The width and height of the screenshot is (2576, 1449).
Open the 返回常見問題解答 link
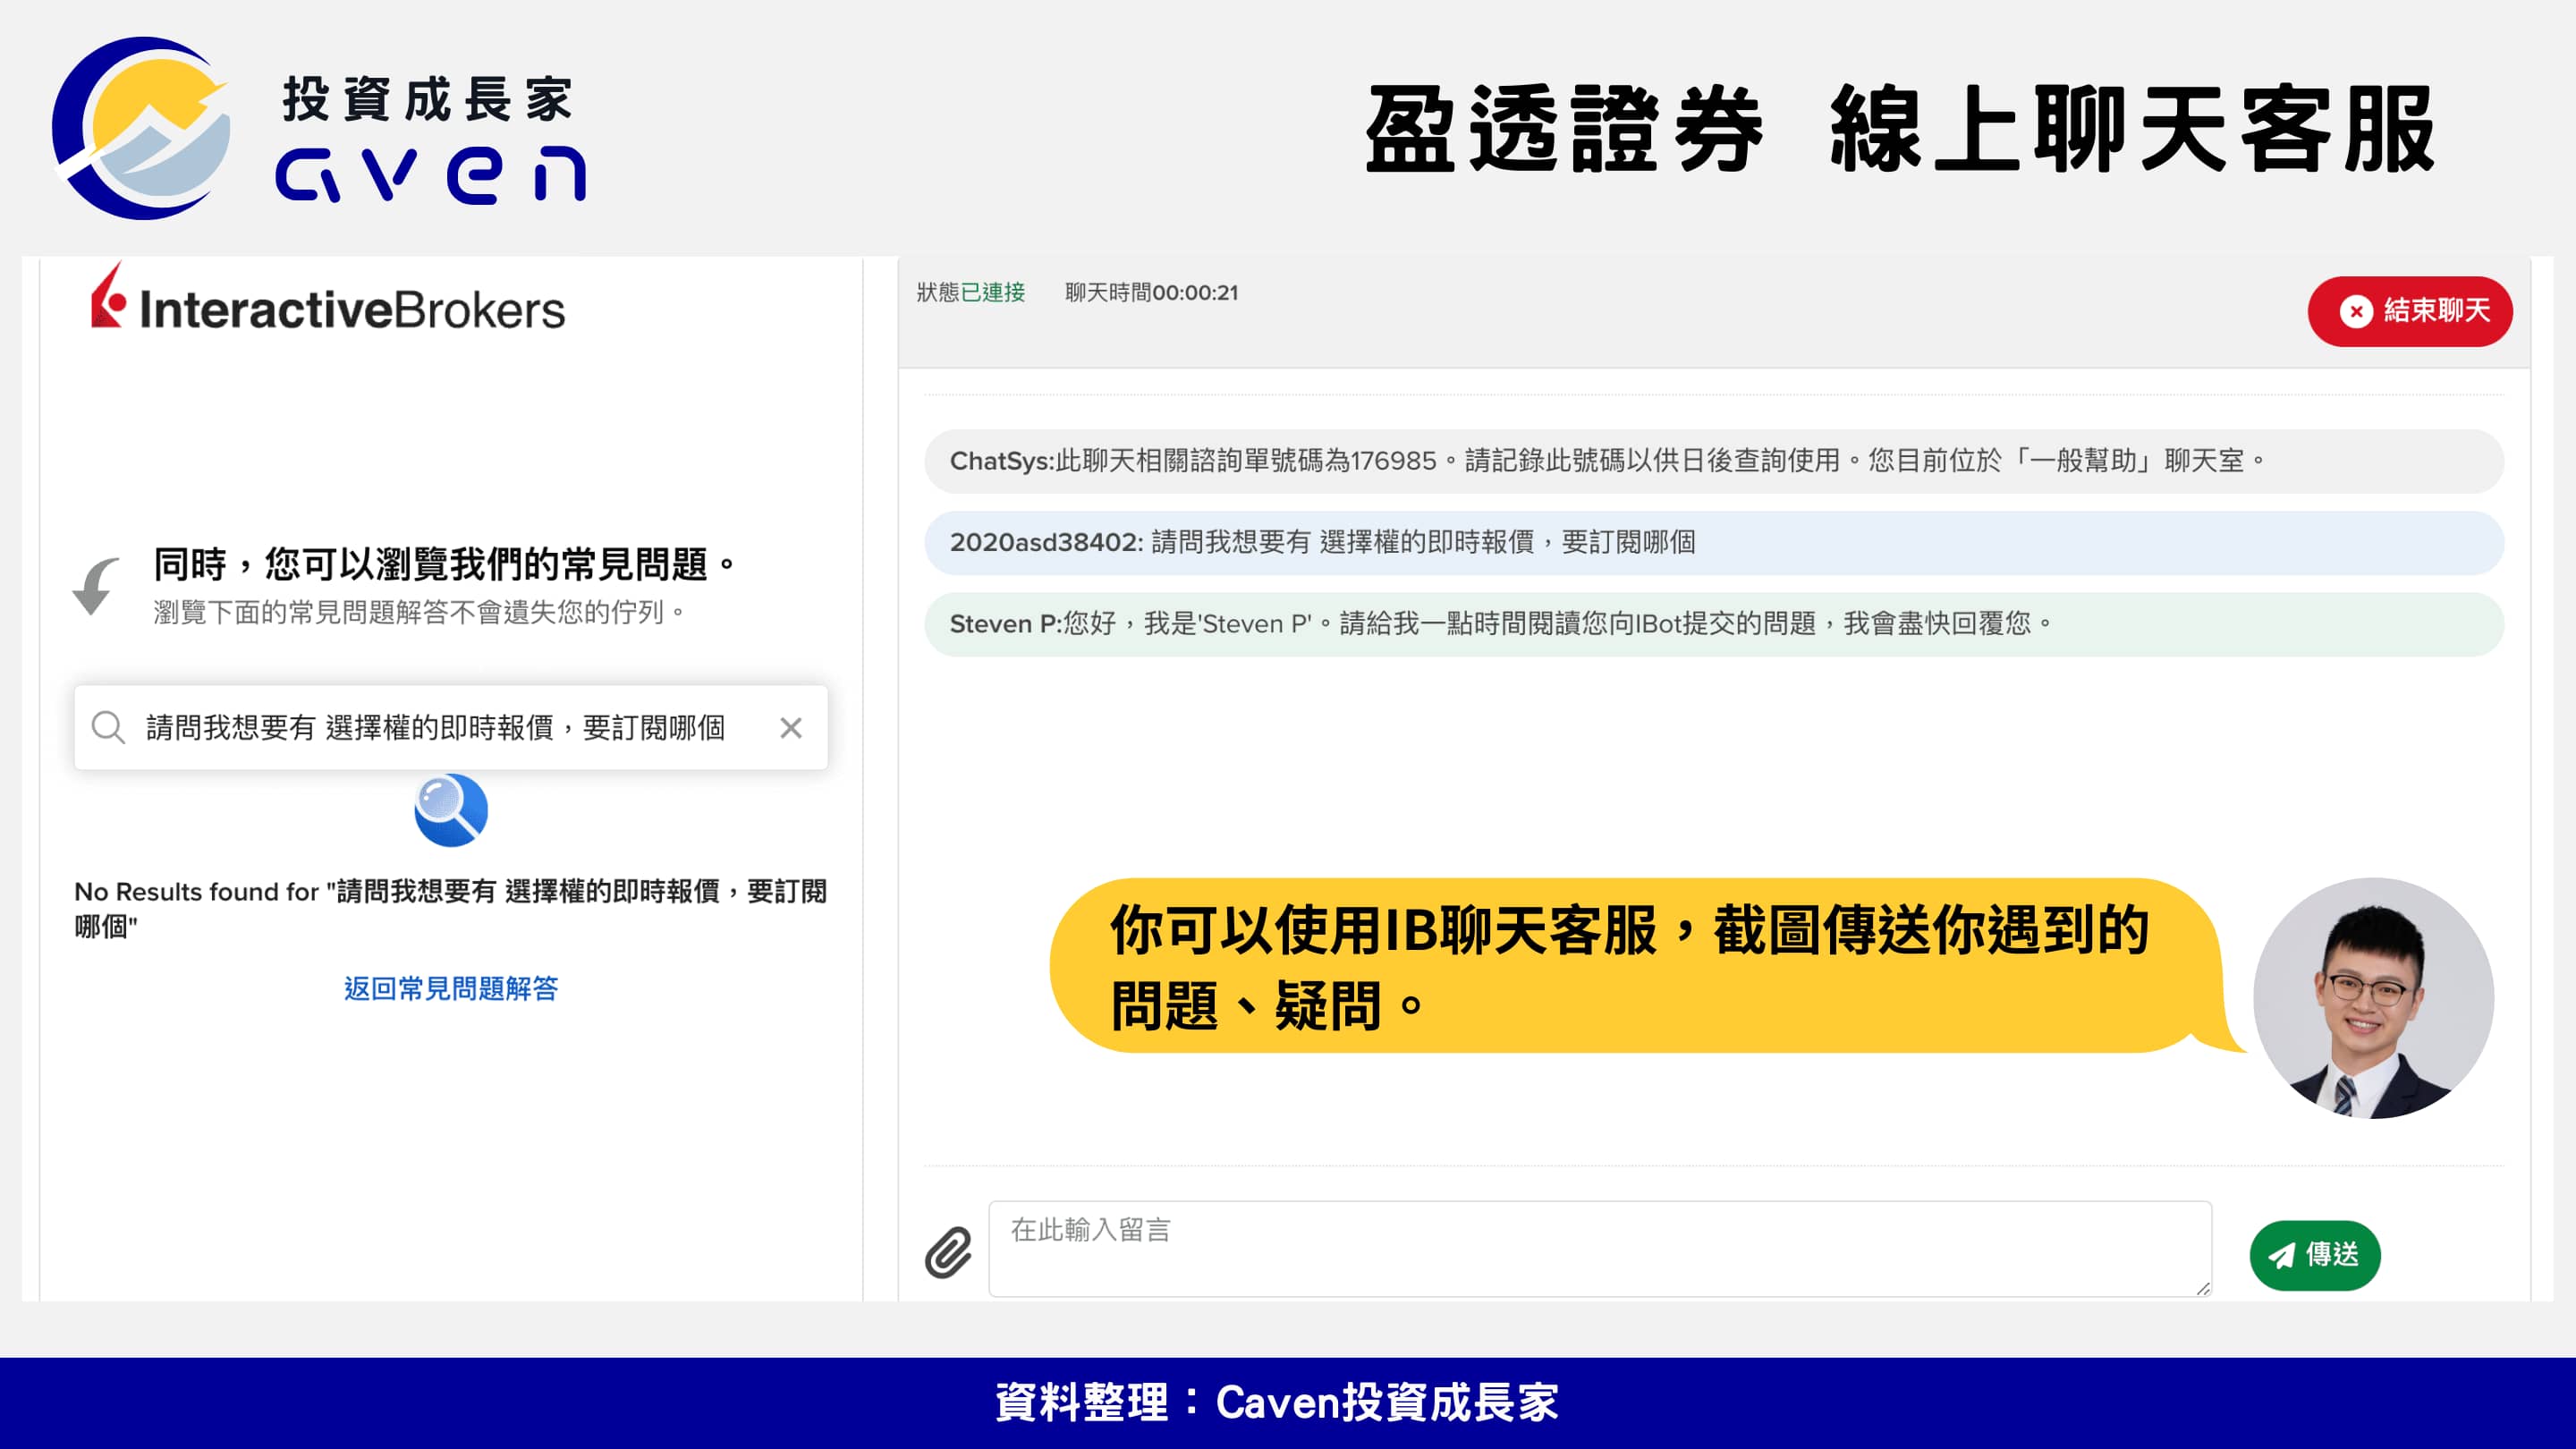[451, 988]
